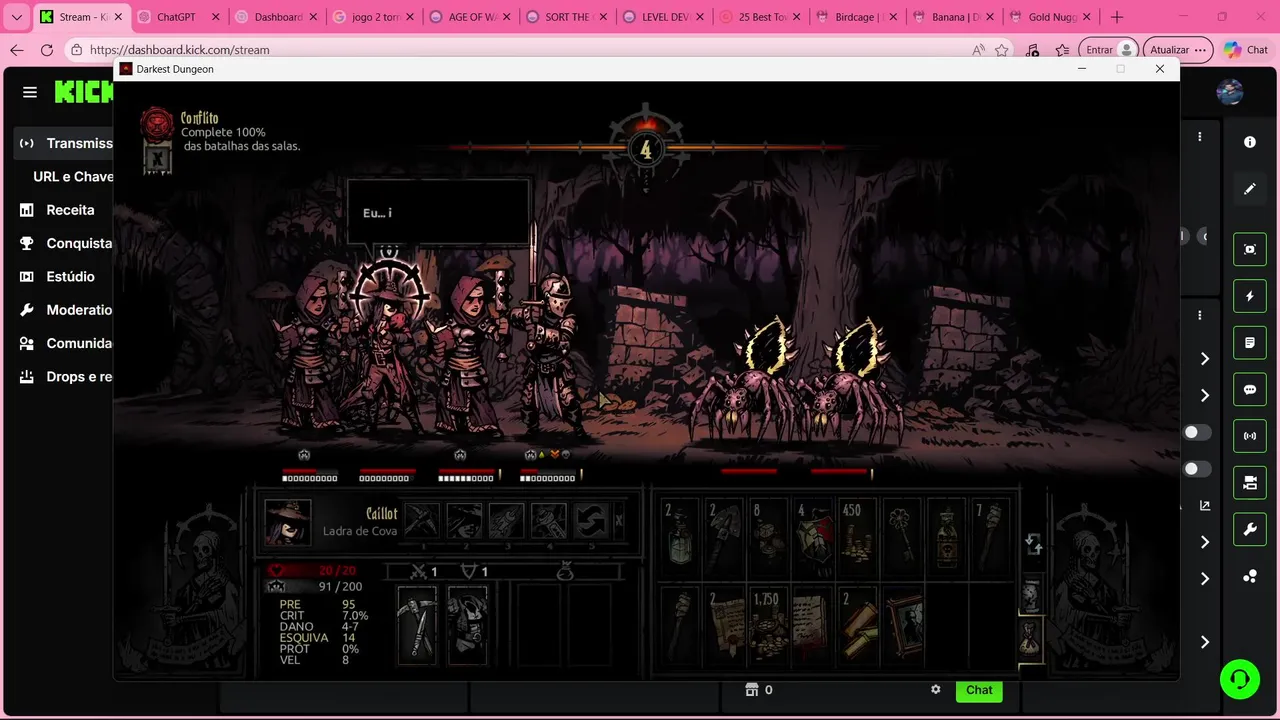The height and width of the screenshot is (720, 1280).
Task: Click the note document icon in right toolbar
Action: [x=1250, y=343]
